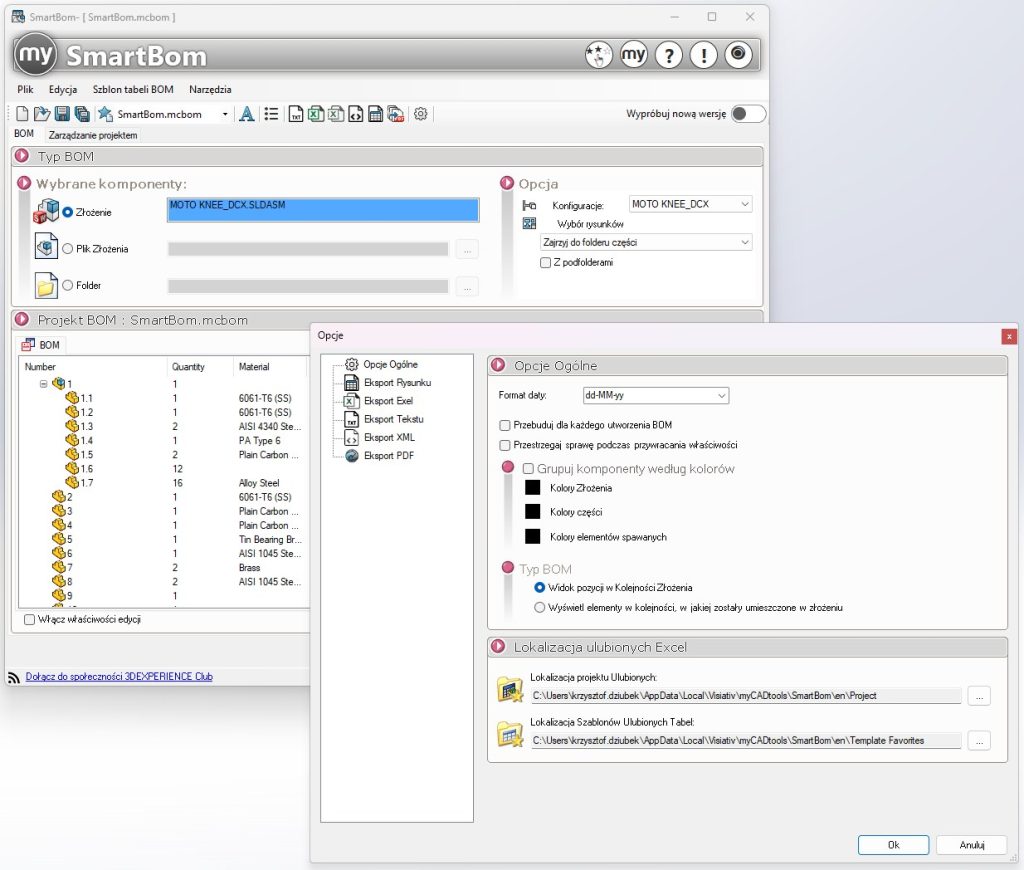Save the project with the floppy disk icon
Image resolution: width=1024 pixels, height=870 pixels.
coord(62,114)
